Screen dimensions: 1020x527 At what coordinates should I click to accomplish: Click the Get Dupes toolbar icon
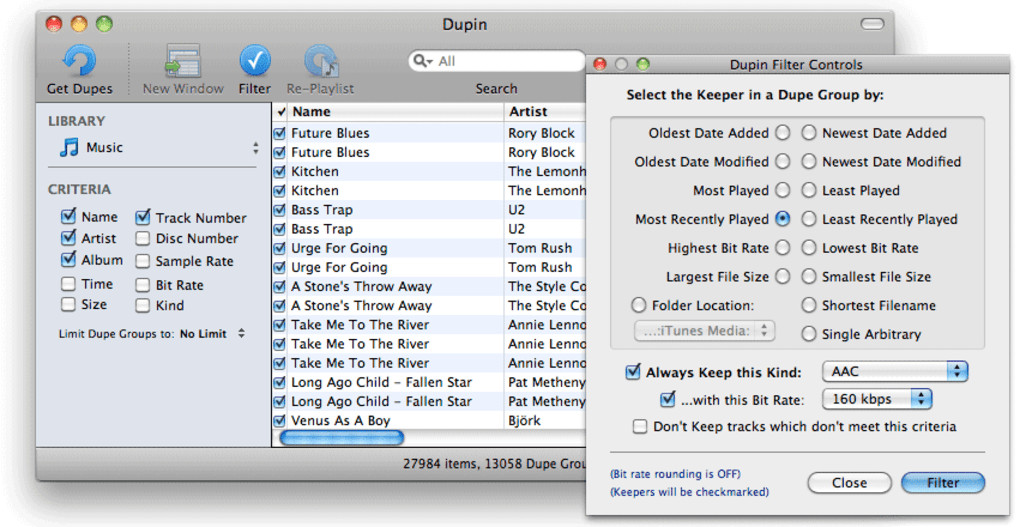(x=79, y=63)
